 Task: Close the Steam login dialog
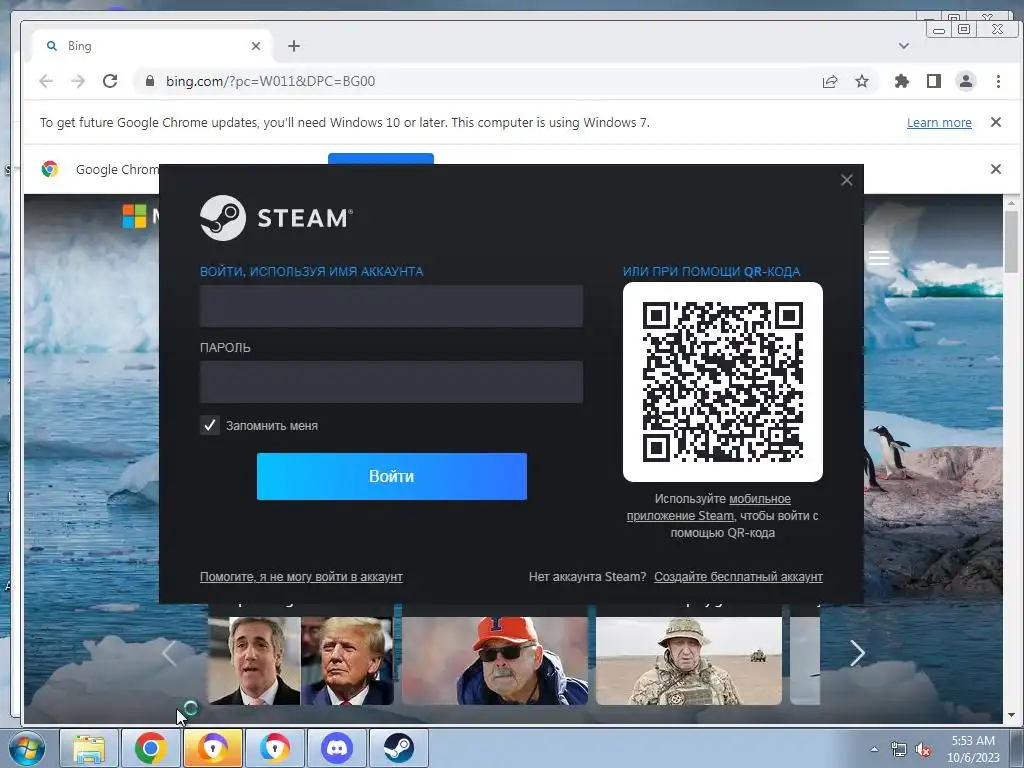click(x=846, y=180)
